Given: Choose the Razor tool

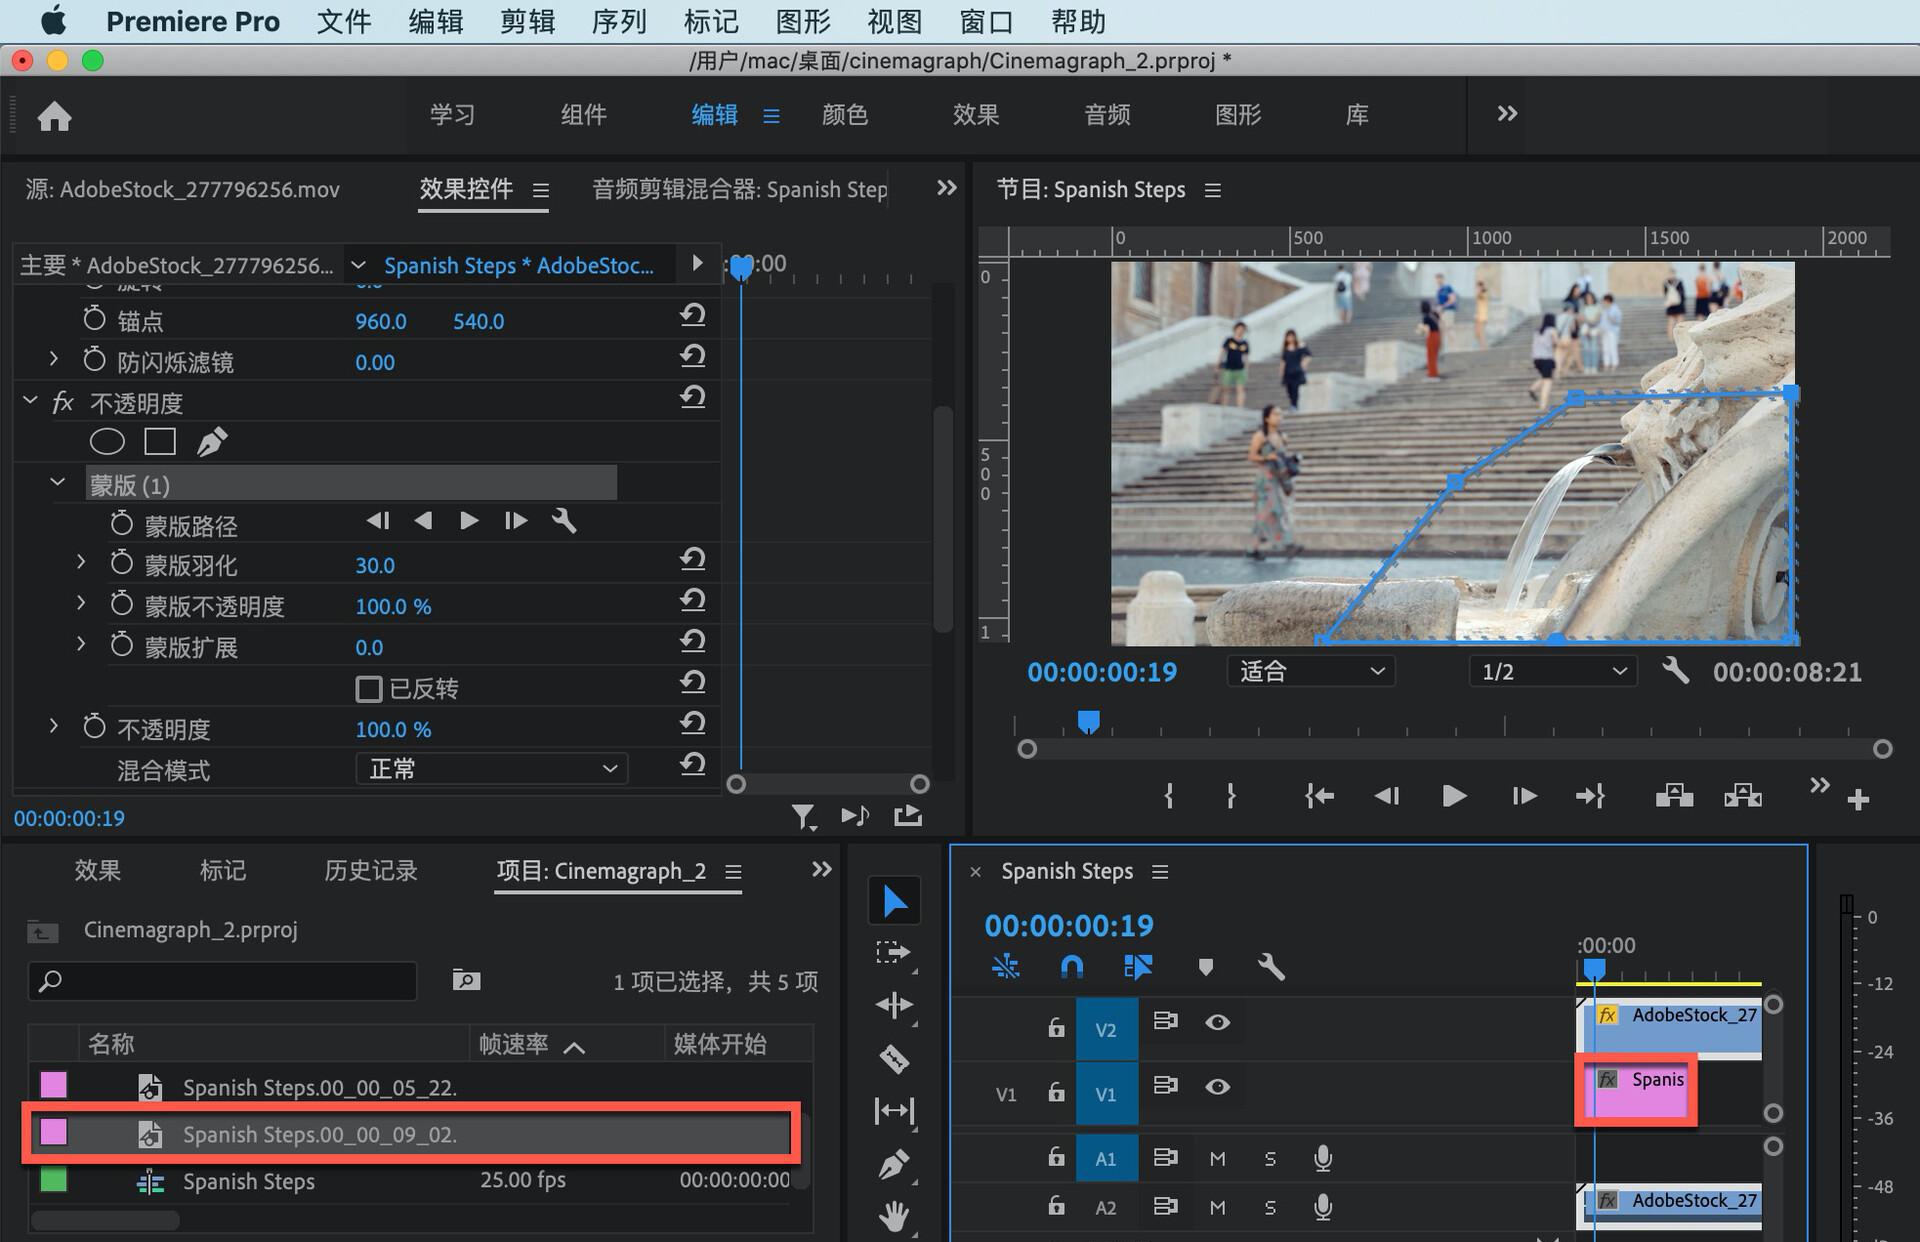Looking at the screenshot, I should point(894,1058).
